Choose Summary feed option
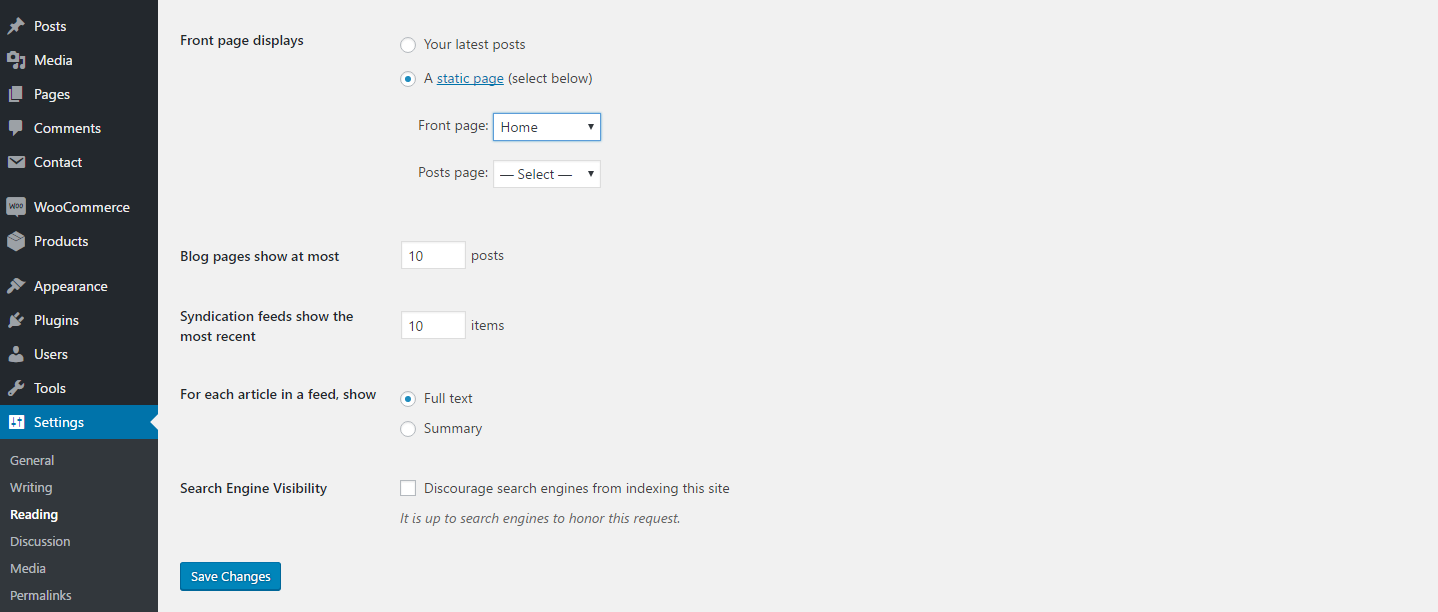The height and width of the screenshot is (612, 1438). [408, 429]
